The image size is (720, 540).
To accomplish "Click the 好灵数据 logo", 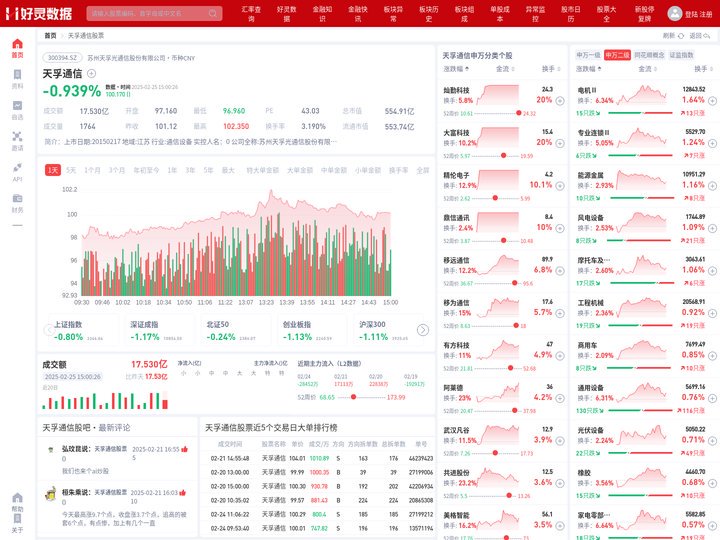I will tap(39, 13).
